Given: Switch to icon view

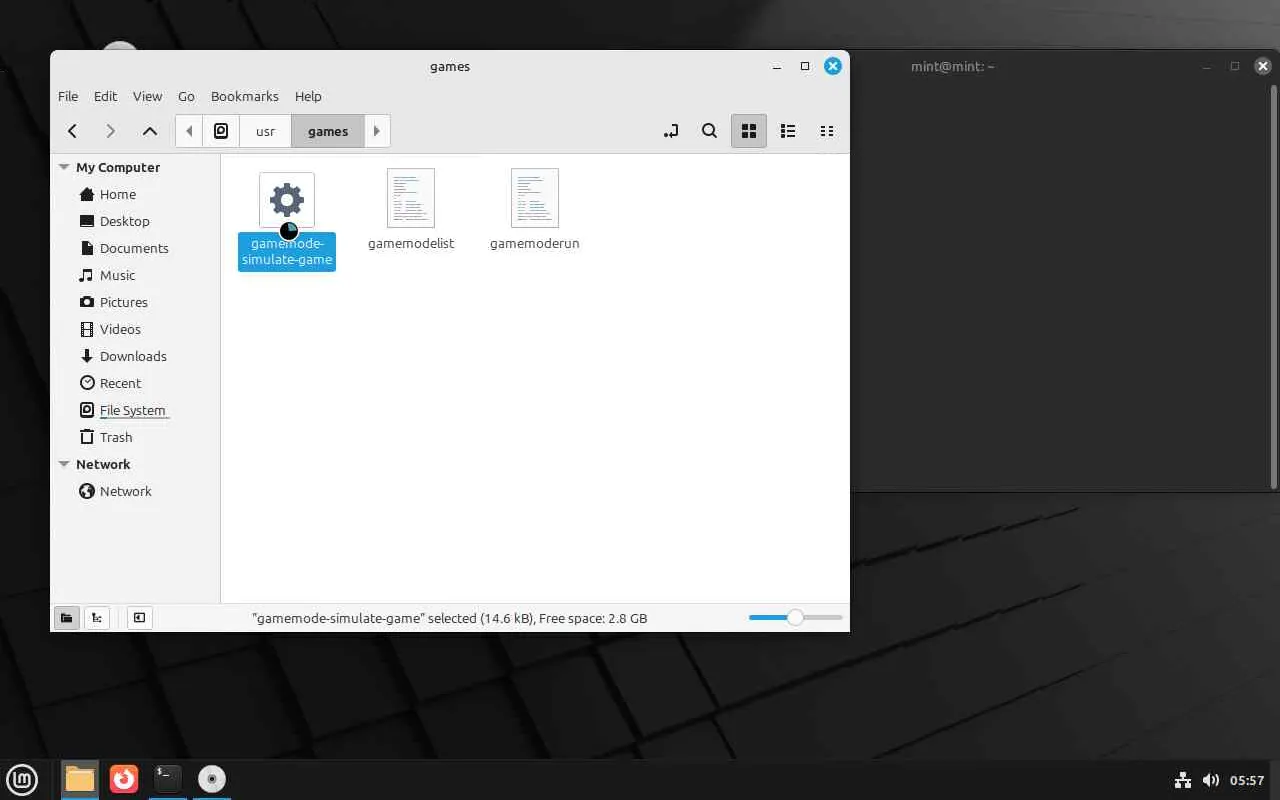Looking at the screenshot, I should pos(749,131).
